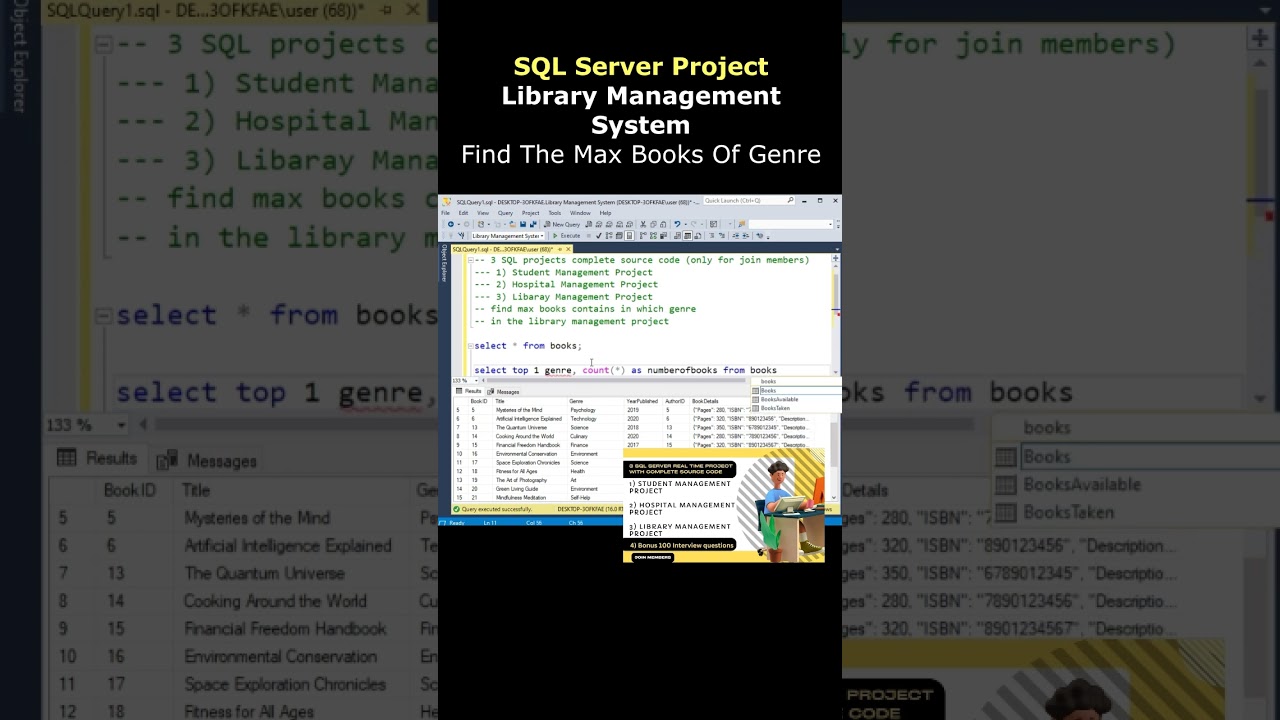The width and height of the screenshot is (1280, 720).
Task: Open the Tools menu
Action: (x=555, y=213)
